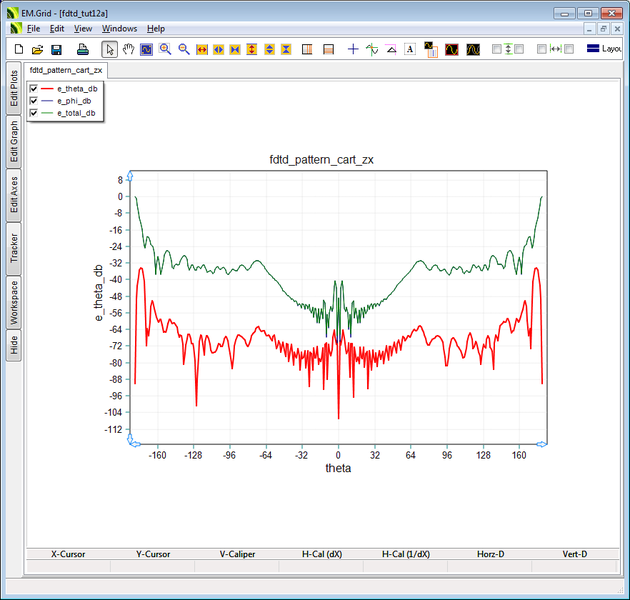
Task: Click the zoom in magnifier icon
Action: click(165, 49)
